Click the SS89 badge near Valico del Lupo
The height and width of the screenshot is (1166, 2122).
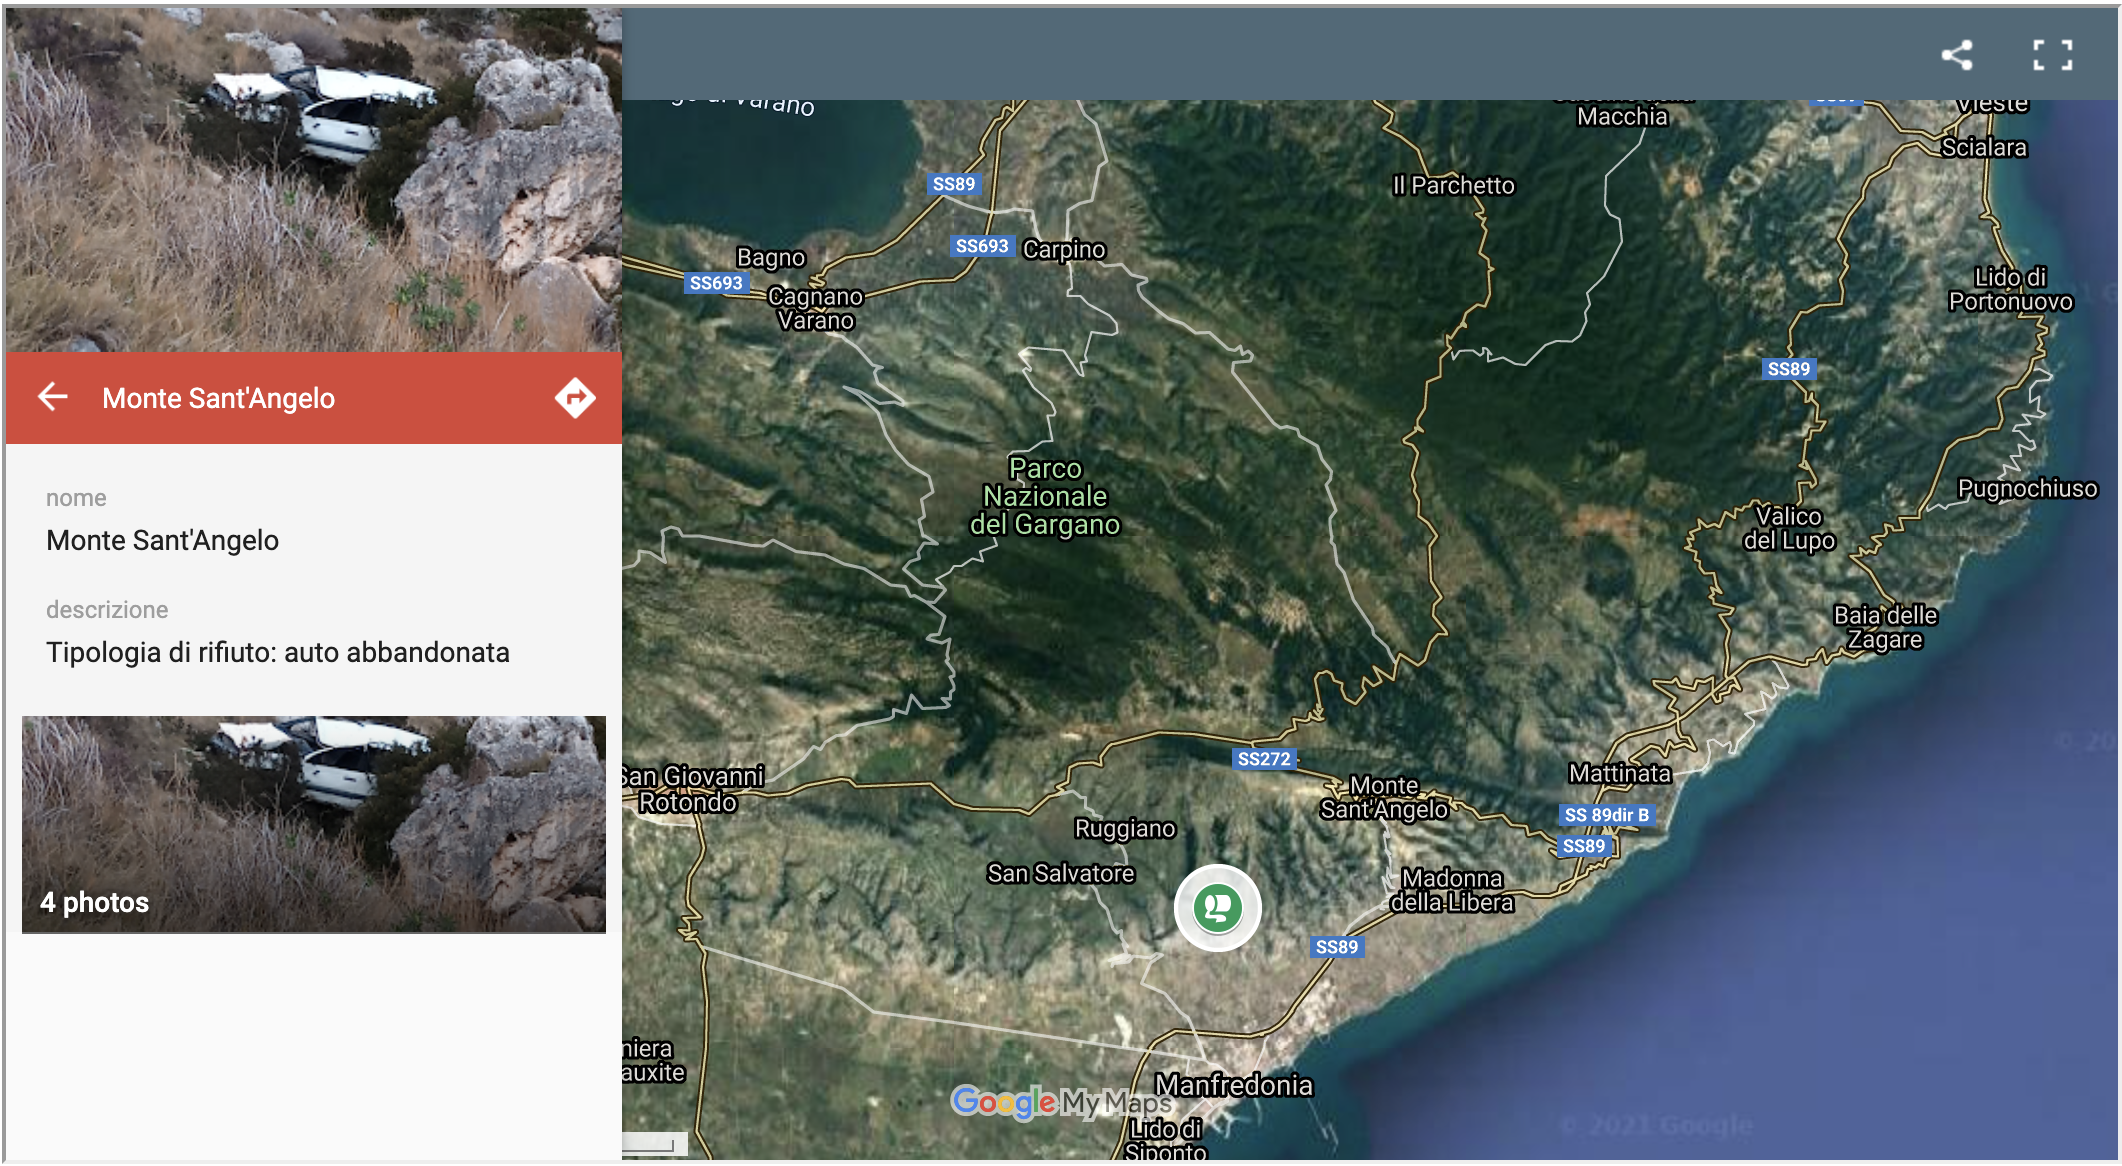tap(1788, 369)
